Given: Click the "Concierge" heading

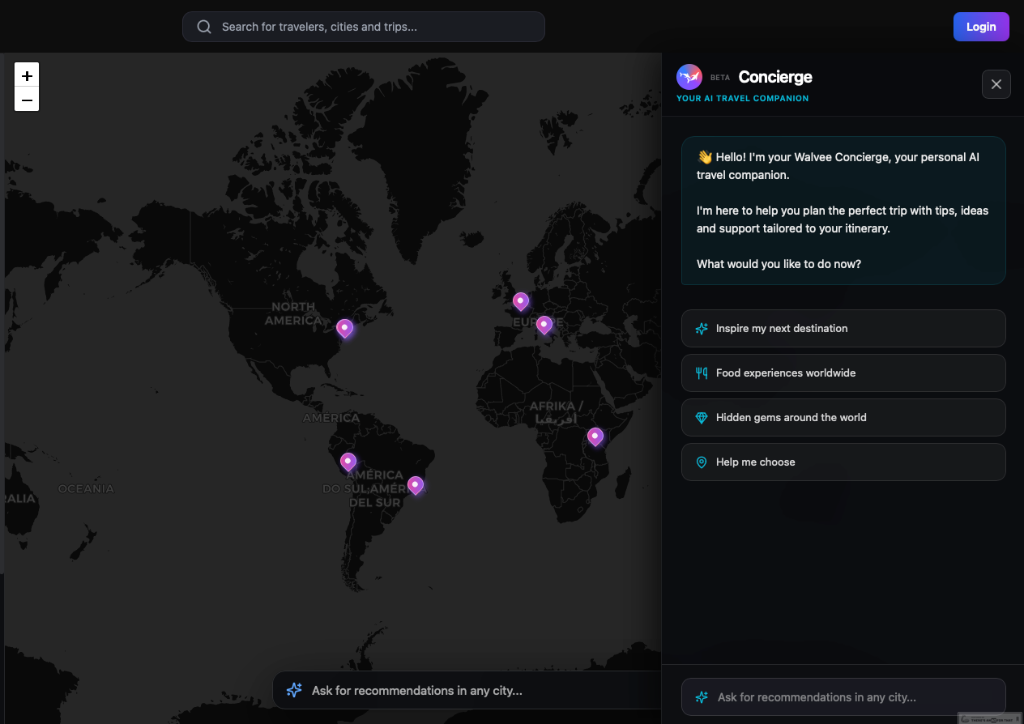Looking at the screenshot, I should point(775,77).
